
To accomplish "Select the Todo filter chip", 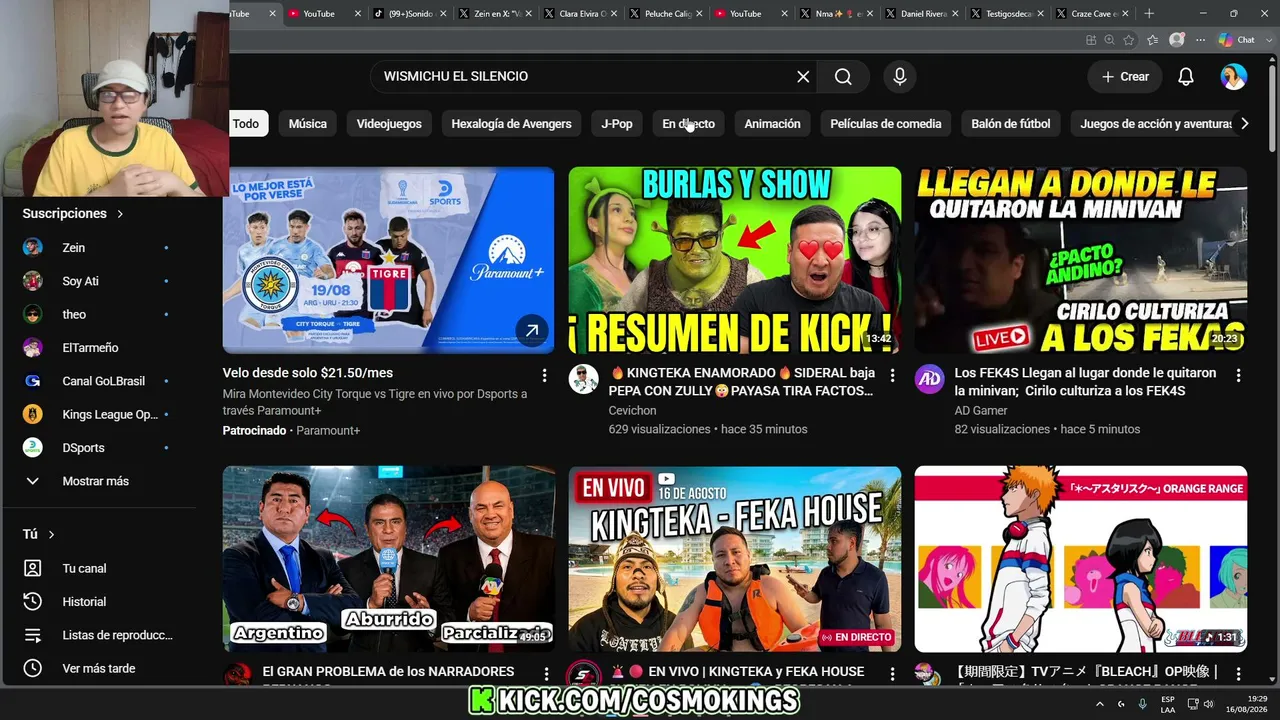I will coord(246,124).
